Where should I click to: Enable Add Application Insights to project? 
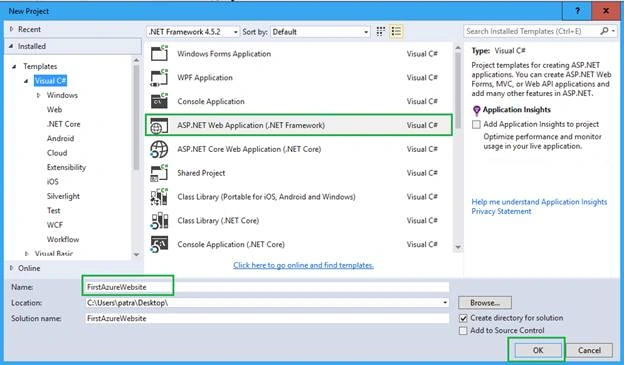476,125
